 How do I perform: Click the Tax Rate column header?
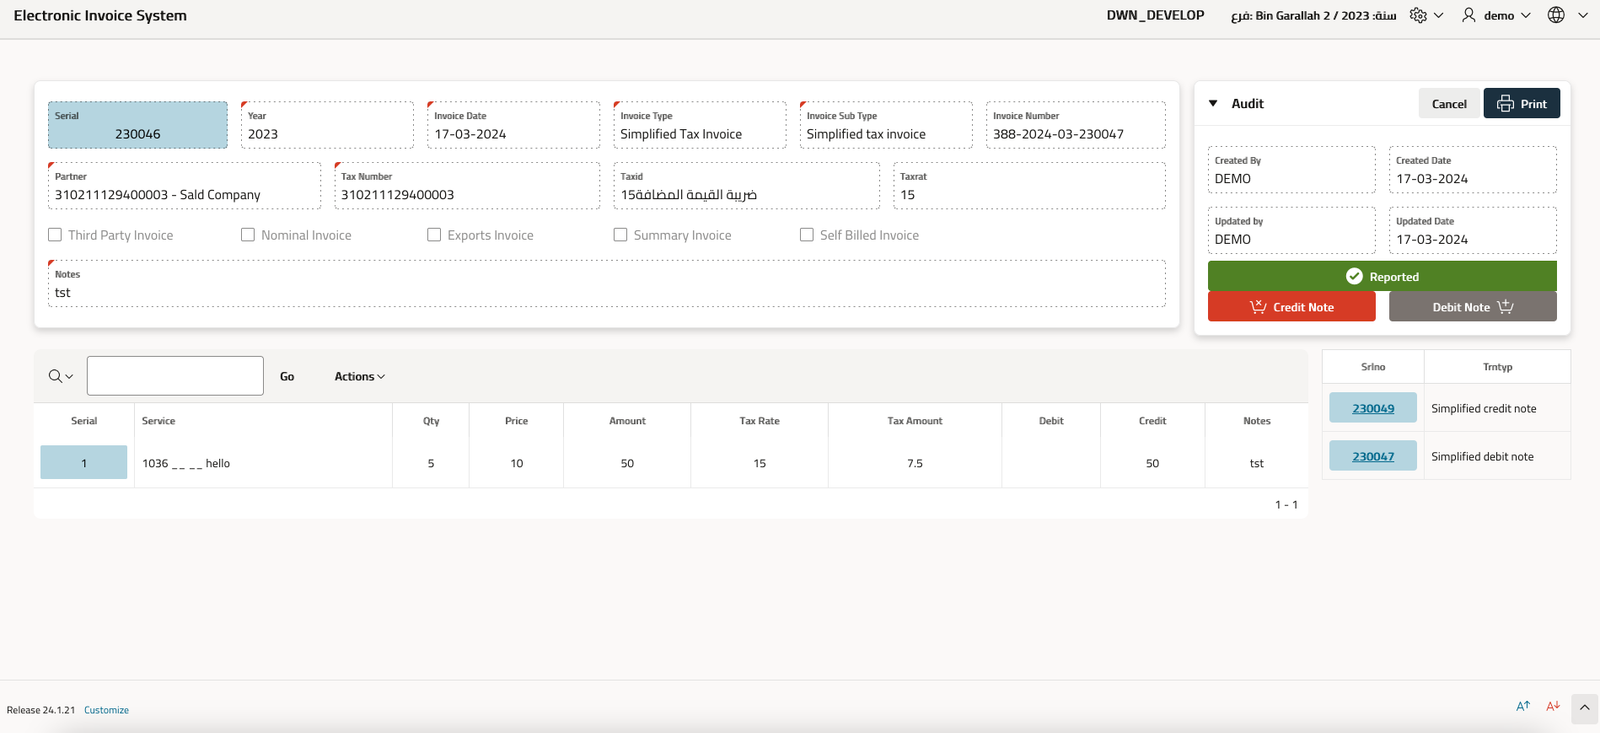[x=759, y=421]
